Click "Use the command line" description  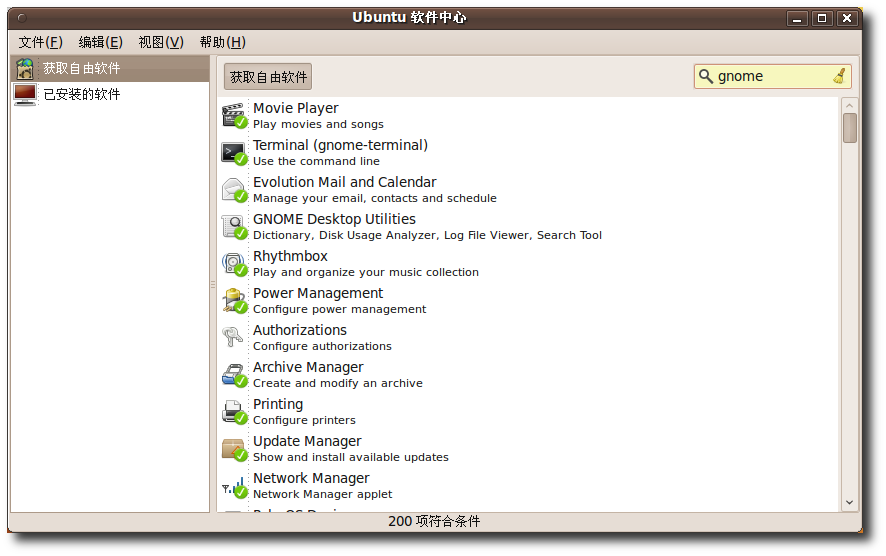pyautogui.click(x=316, y=162)
